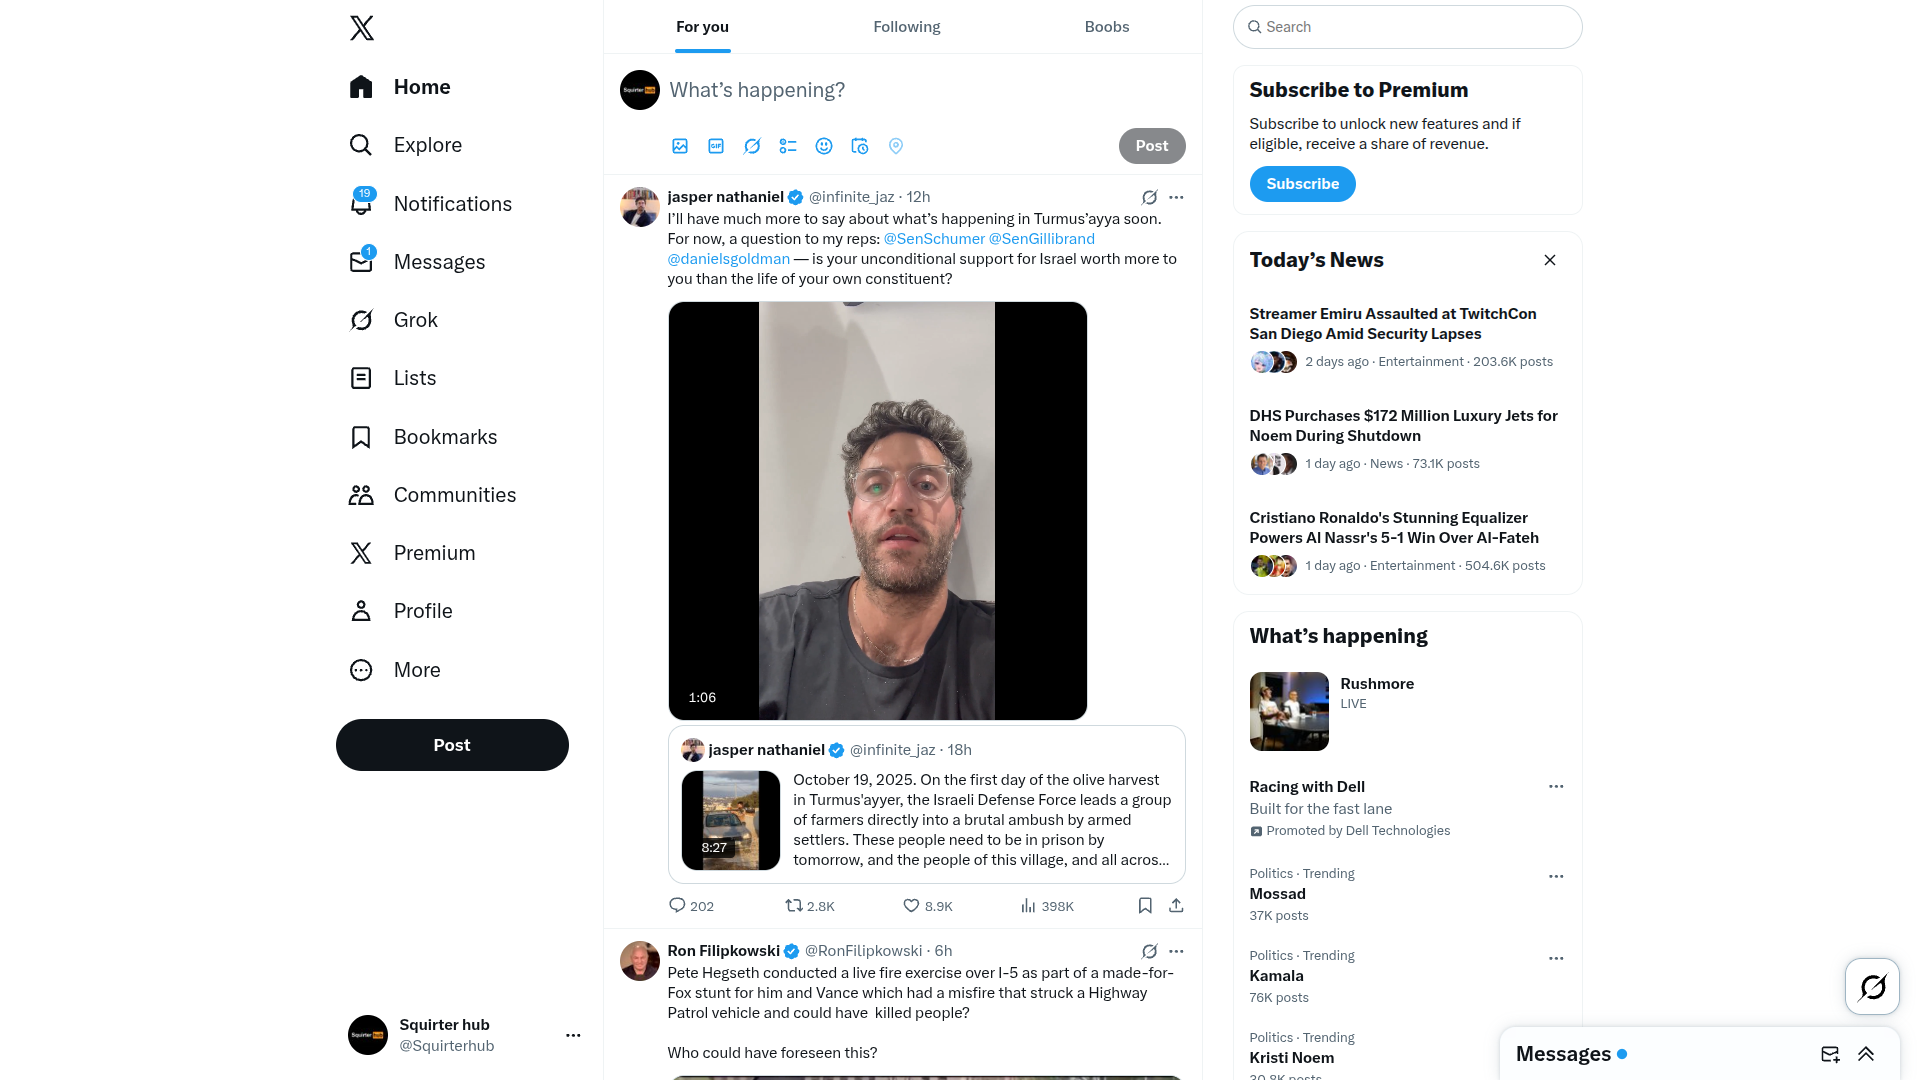Like jasper nathaniel's post
The width and height of the screenshot is (1920, 1080).
927,906
